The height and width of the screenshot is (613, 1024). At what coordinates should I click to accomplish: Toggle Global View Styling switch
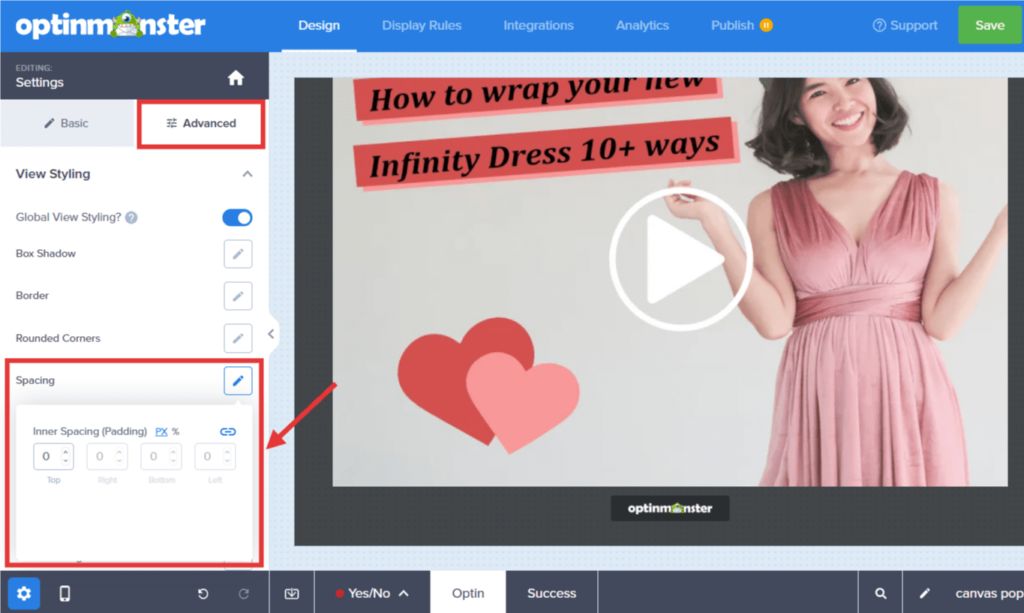tap(237, 217)
